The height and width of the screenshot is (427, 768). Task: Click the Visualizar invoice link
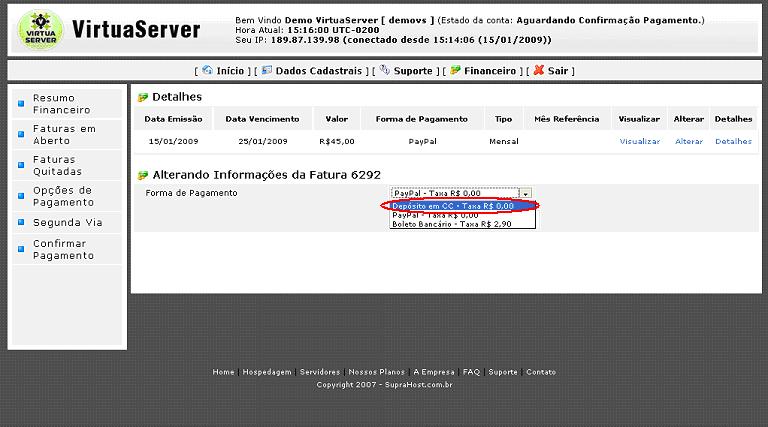[639, 142]
